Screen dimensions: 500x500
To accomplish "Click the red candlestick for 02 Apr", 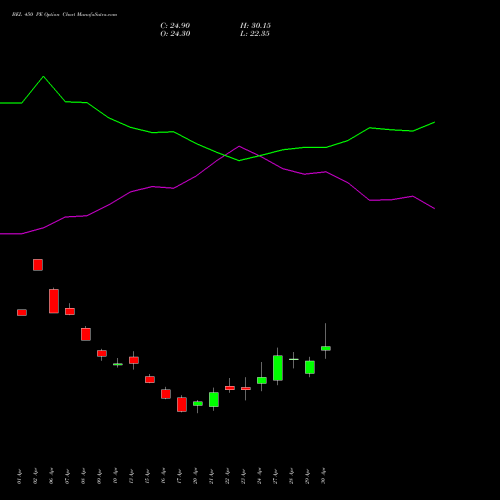I will (38, 265).
